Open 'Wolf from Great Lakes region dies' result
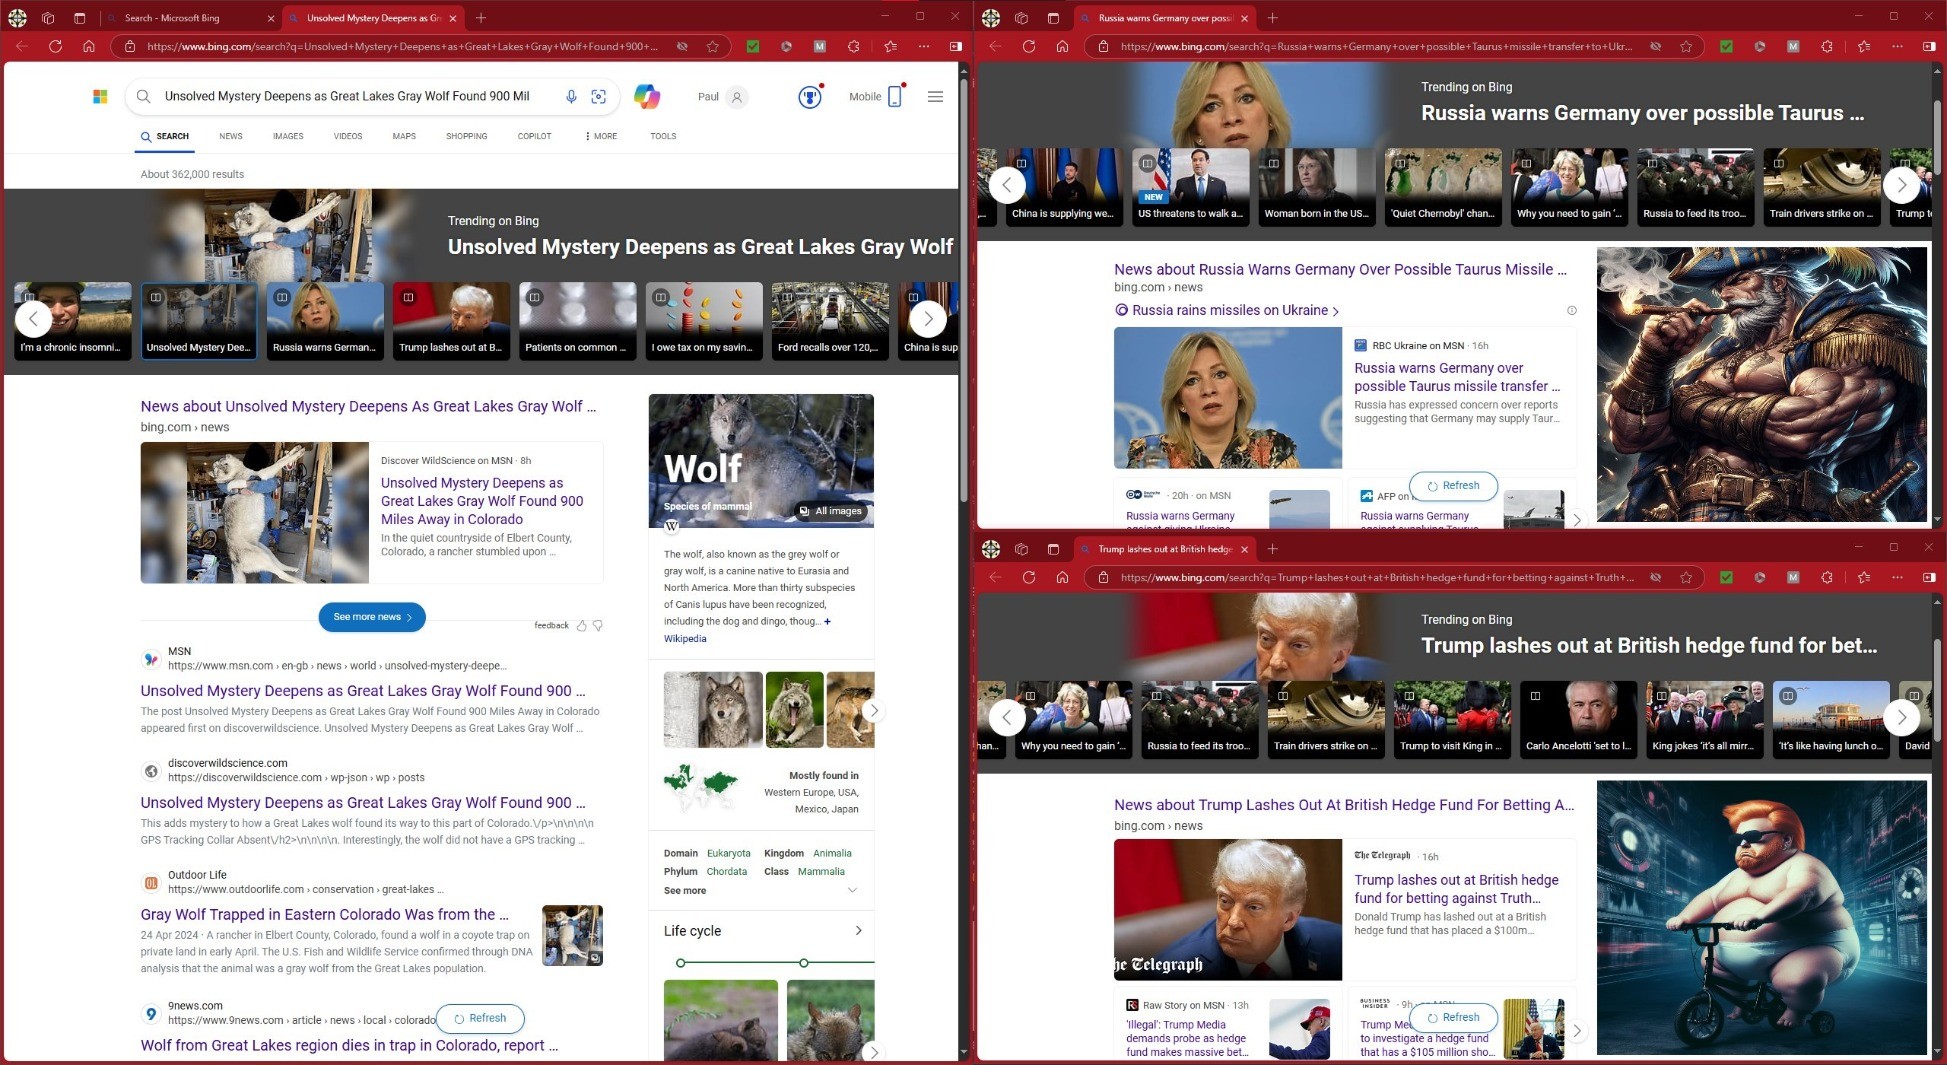This screenshot has height=1065, width=1947. click(349, 1045)
